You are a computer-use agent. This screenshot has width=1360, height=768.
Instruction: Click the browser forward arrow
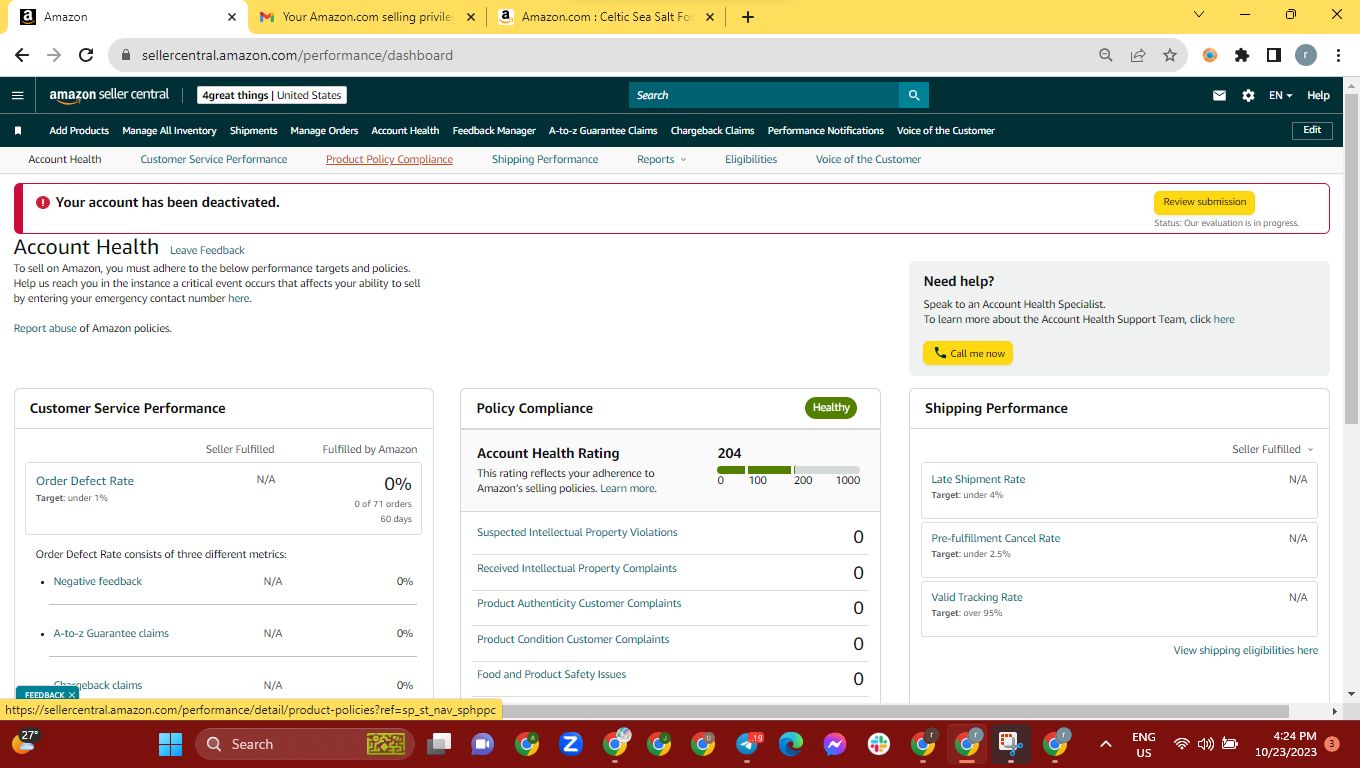(54, 56)
